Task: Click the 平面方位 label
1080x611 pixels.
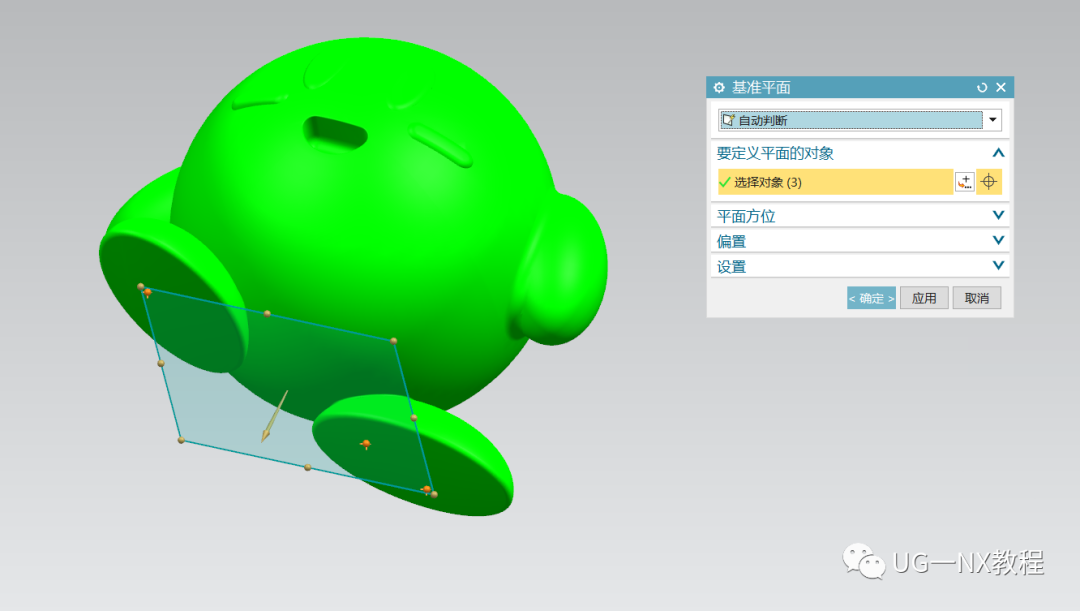Action: tap(746, 216)
